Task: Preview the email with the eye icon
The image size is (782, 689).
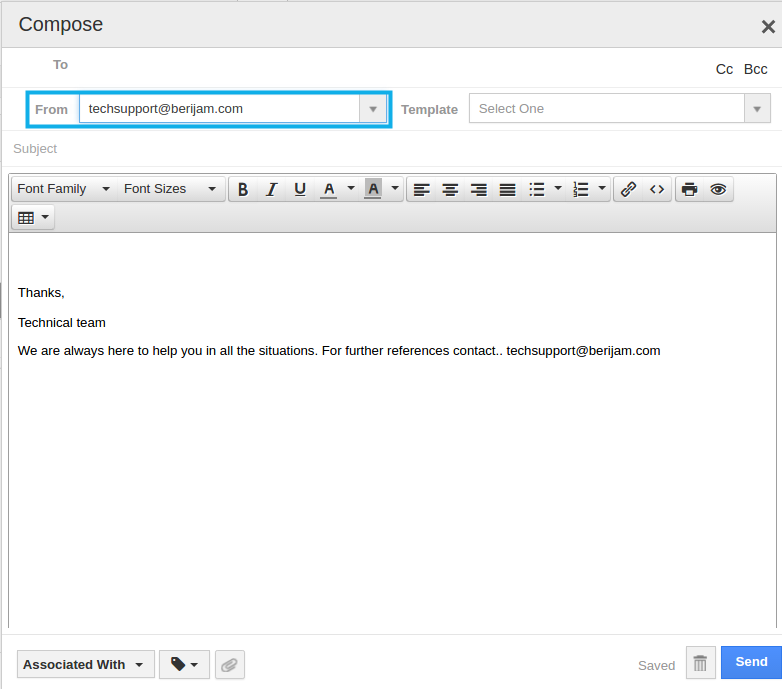Action: click(718, 189)
